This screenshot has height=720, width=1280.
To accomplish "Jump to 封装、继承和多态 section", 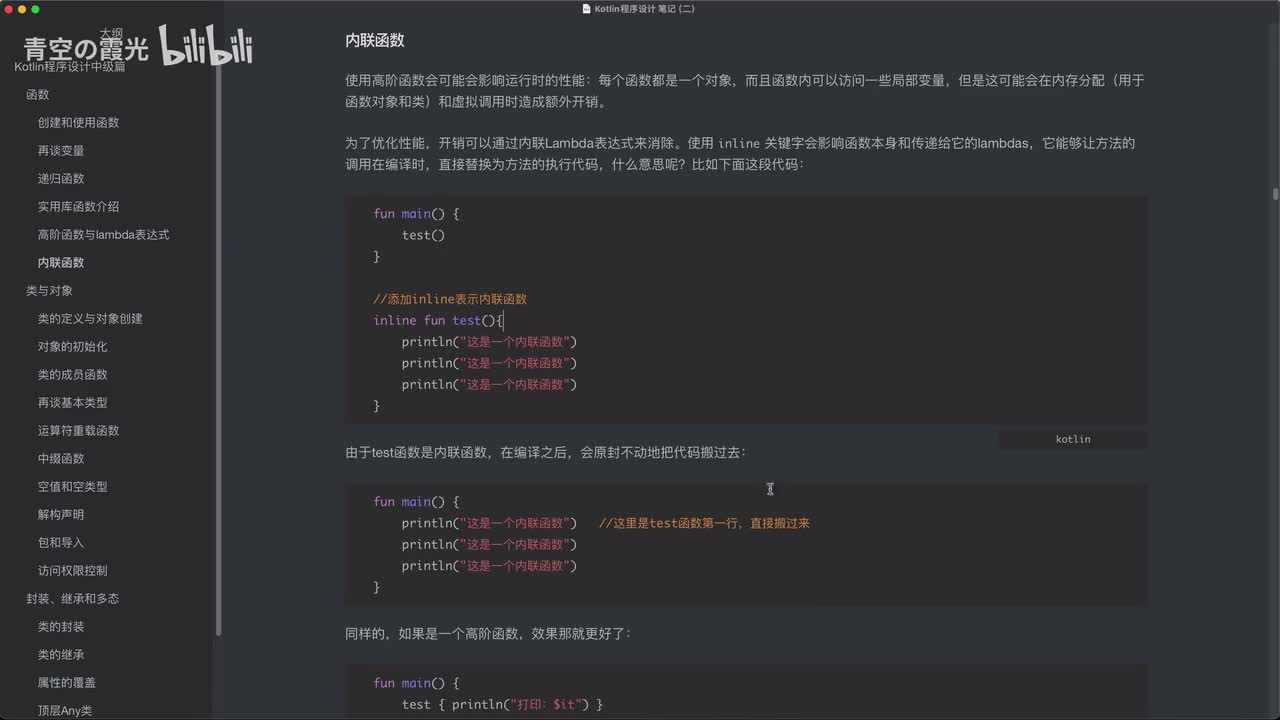I will tap(72, 599).
